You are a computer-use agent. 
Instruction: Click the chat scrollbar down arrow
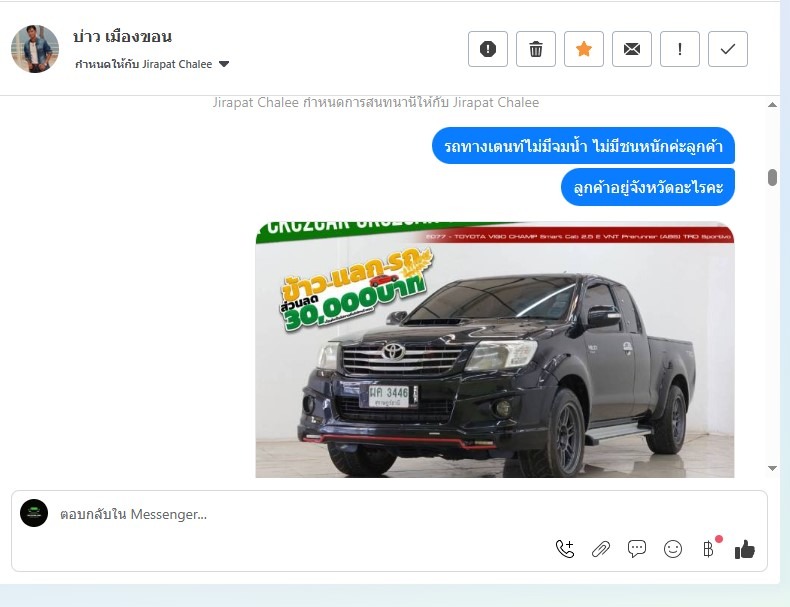pyautogui.click(x=772, y=468)
